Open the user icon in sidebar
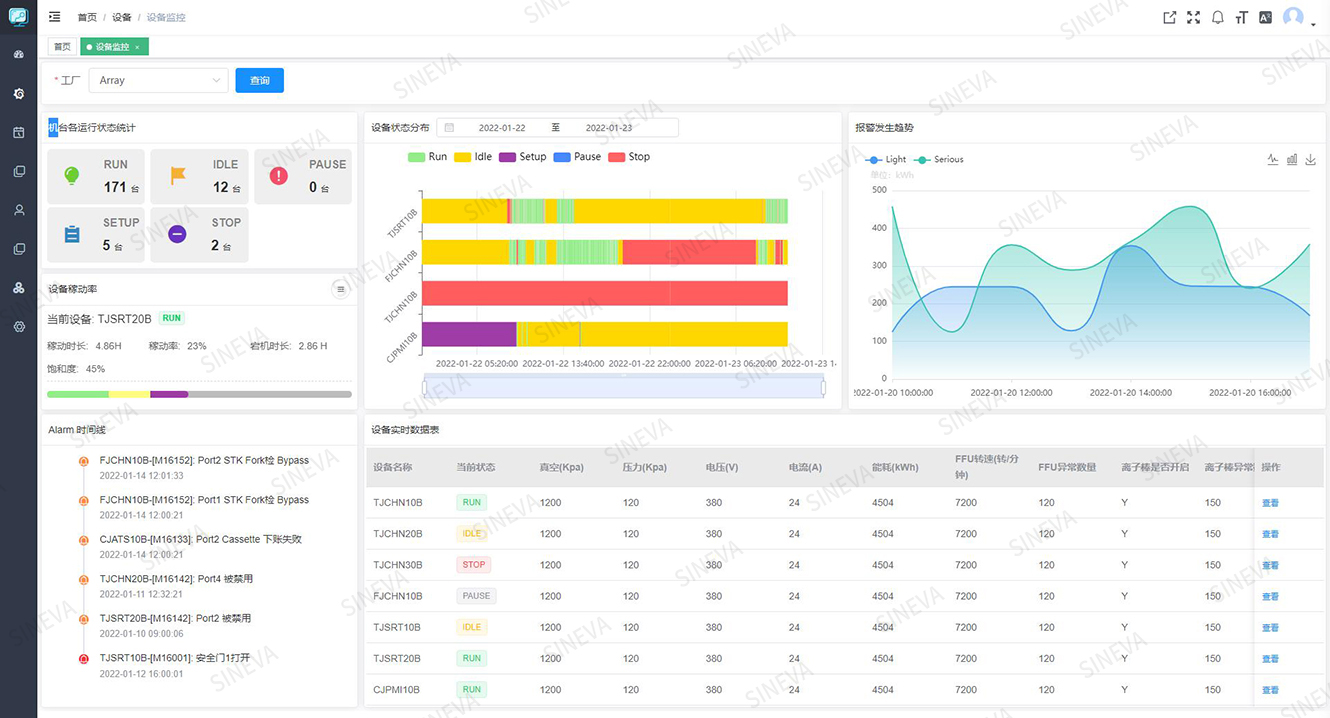1330x718 pixels. [18, 210]
